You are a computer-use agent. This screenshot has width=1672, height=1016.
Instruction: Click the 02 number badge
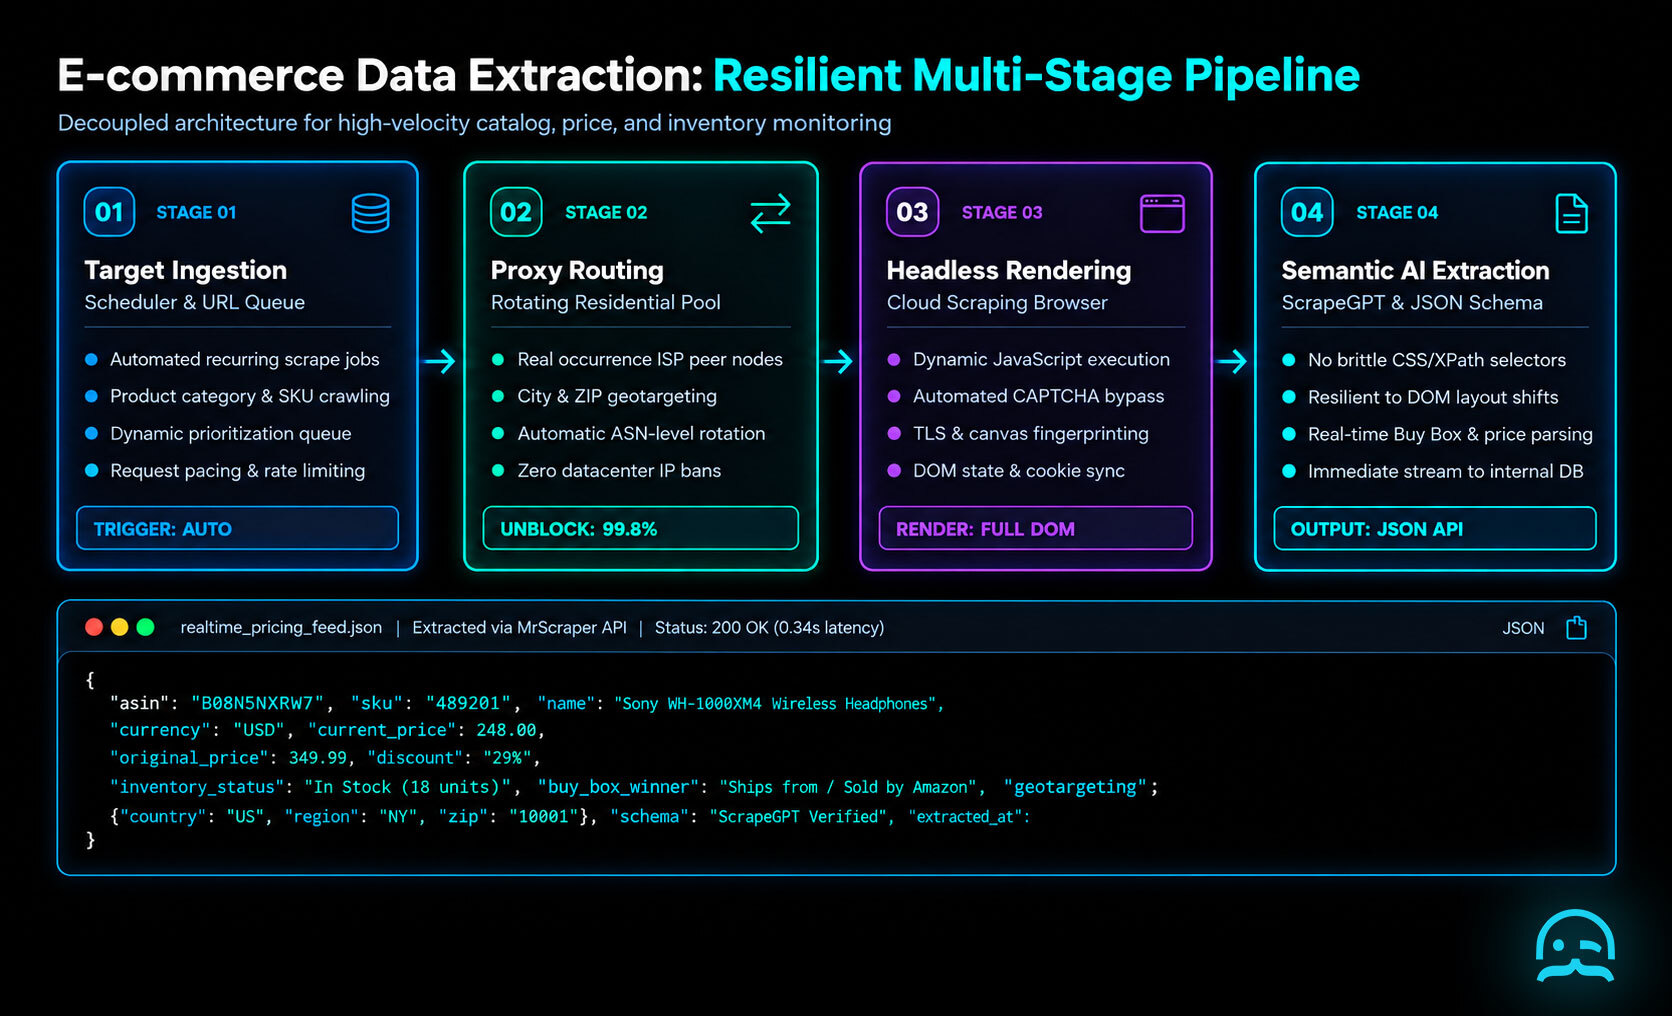pyautogui.click(x=516, y=212)
